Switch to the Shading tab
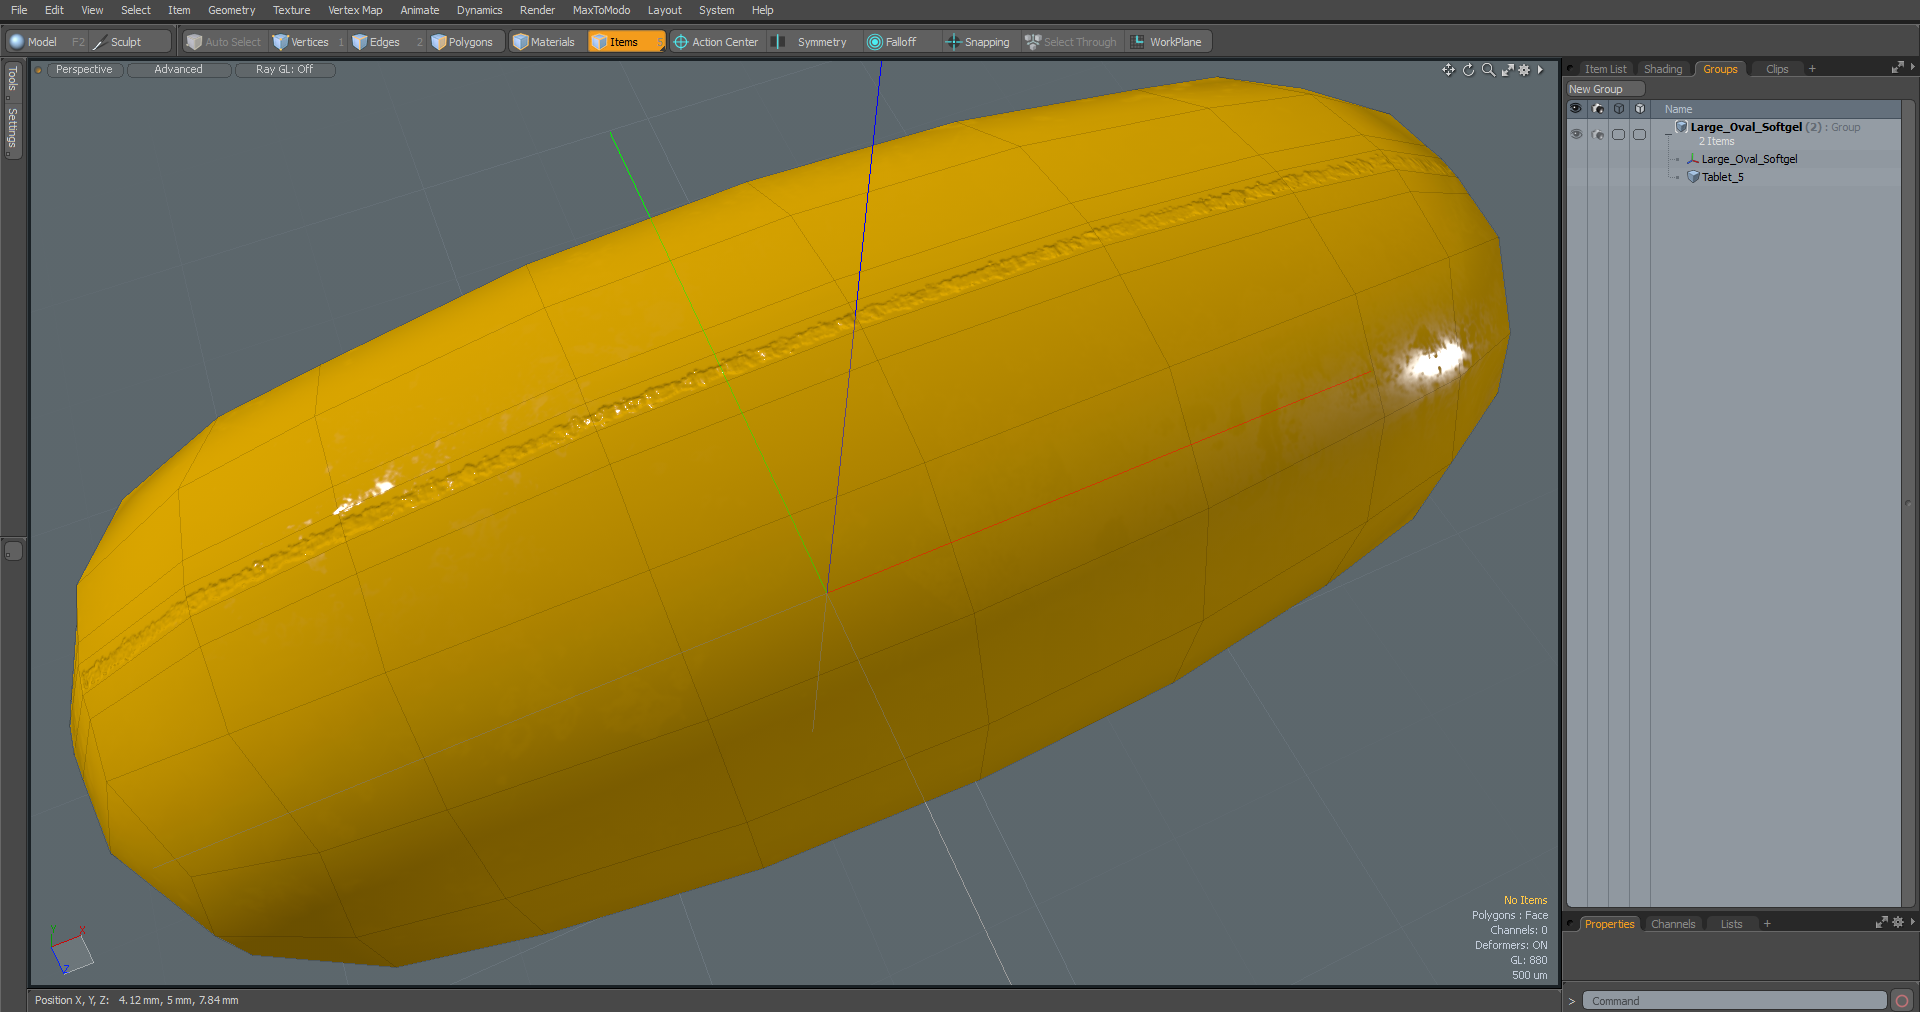 (1663, 69)
